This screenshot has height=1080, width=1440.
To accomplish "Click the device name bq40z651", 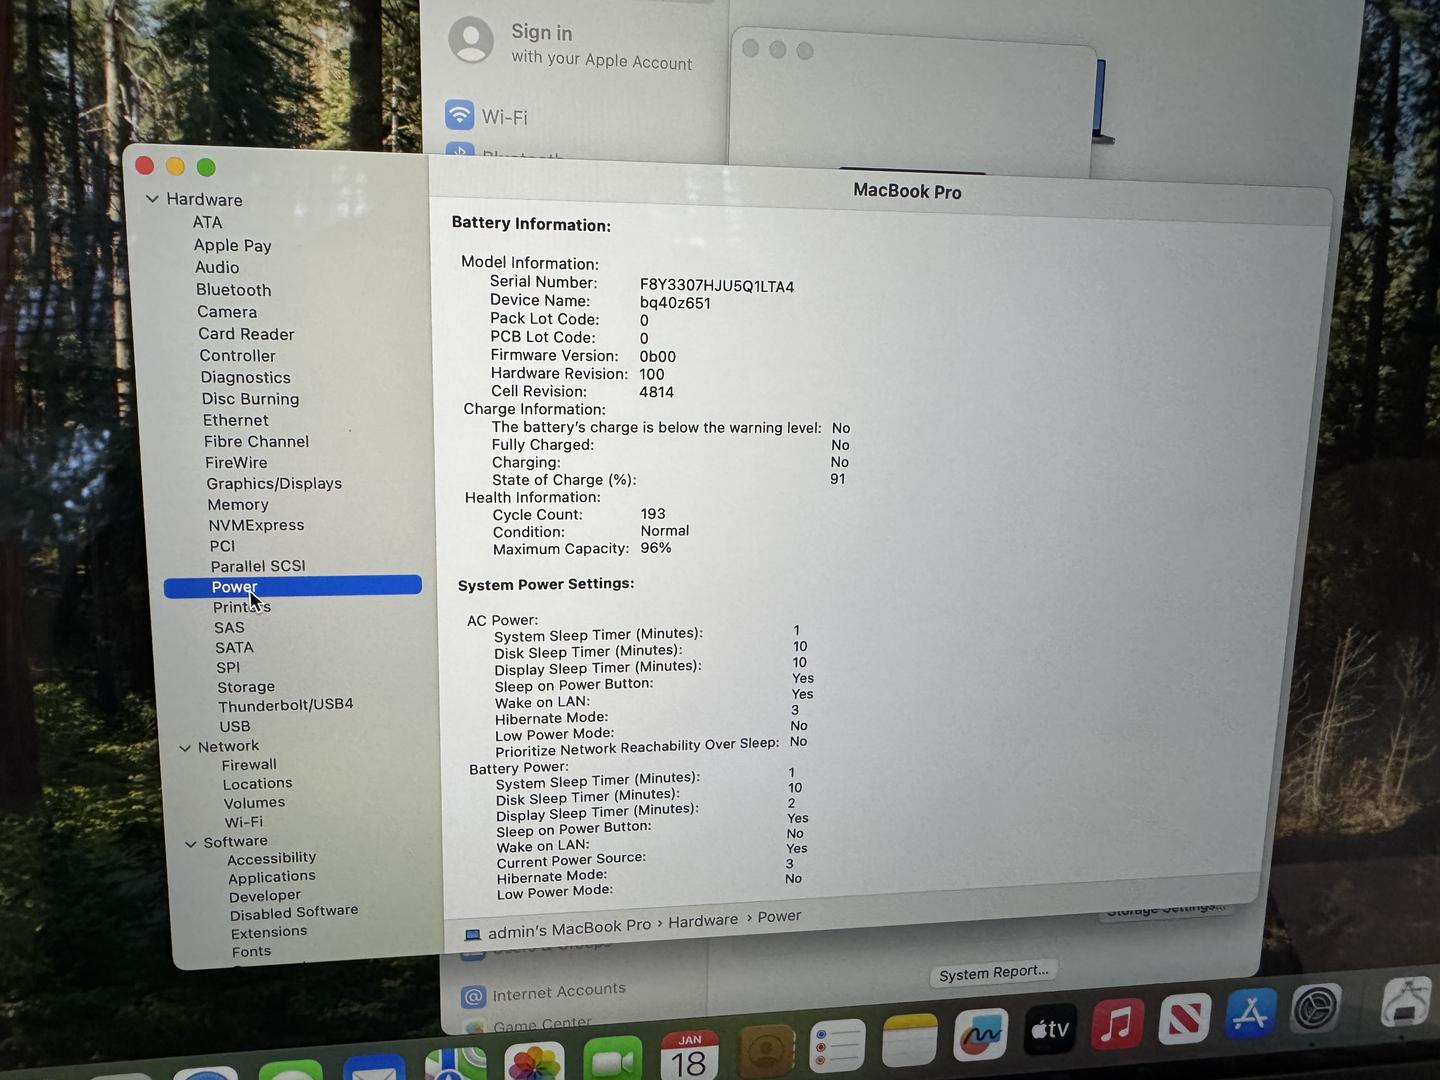I will (675, 303).
